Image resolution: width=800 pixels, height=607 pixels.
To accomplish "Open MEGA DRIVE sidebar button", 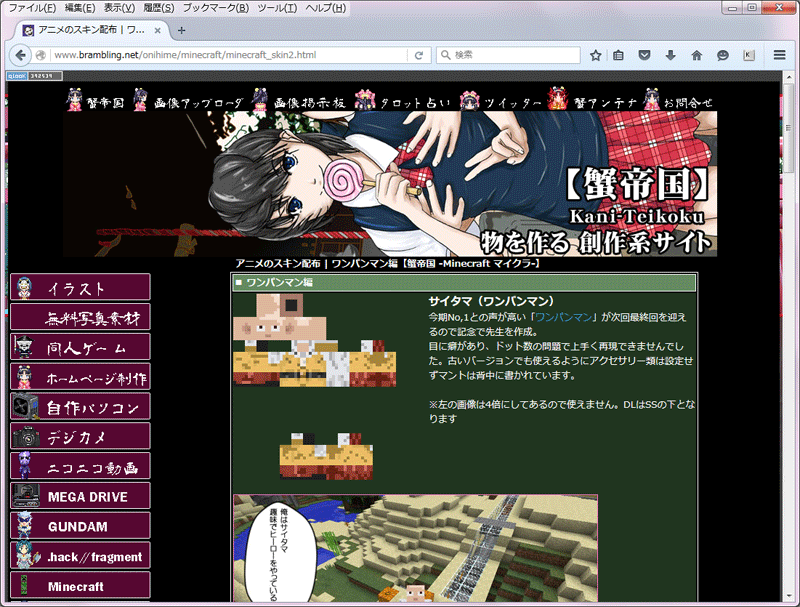I will pyautogui.click(x=81, y=496).
